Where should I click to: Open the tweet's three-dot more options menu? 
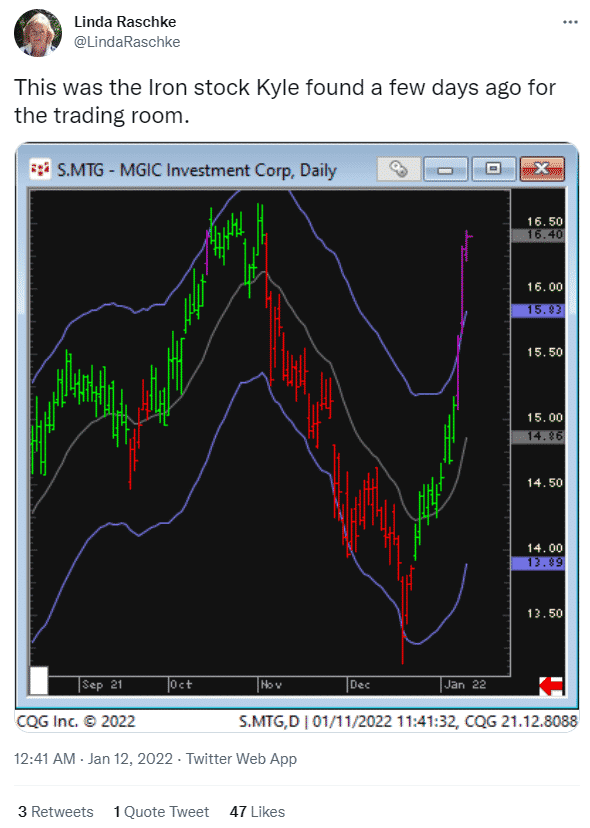pyautogui.click(x=570, y=22)
